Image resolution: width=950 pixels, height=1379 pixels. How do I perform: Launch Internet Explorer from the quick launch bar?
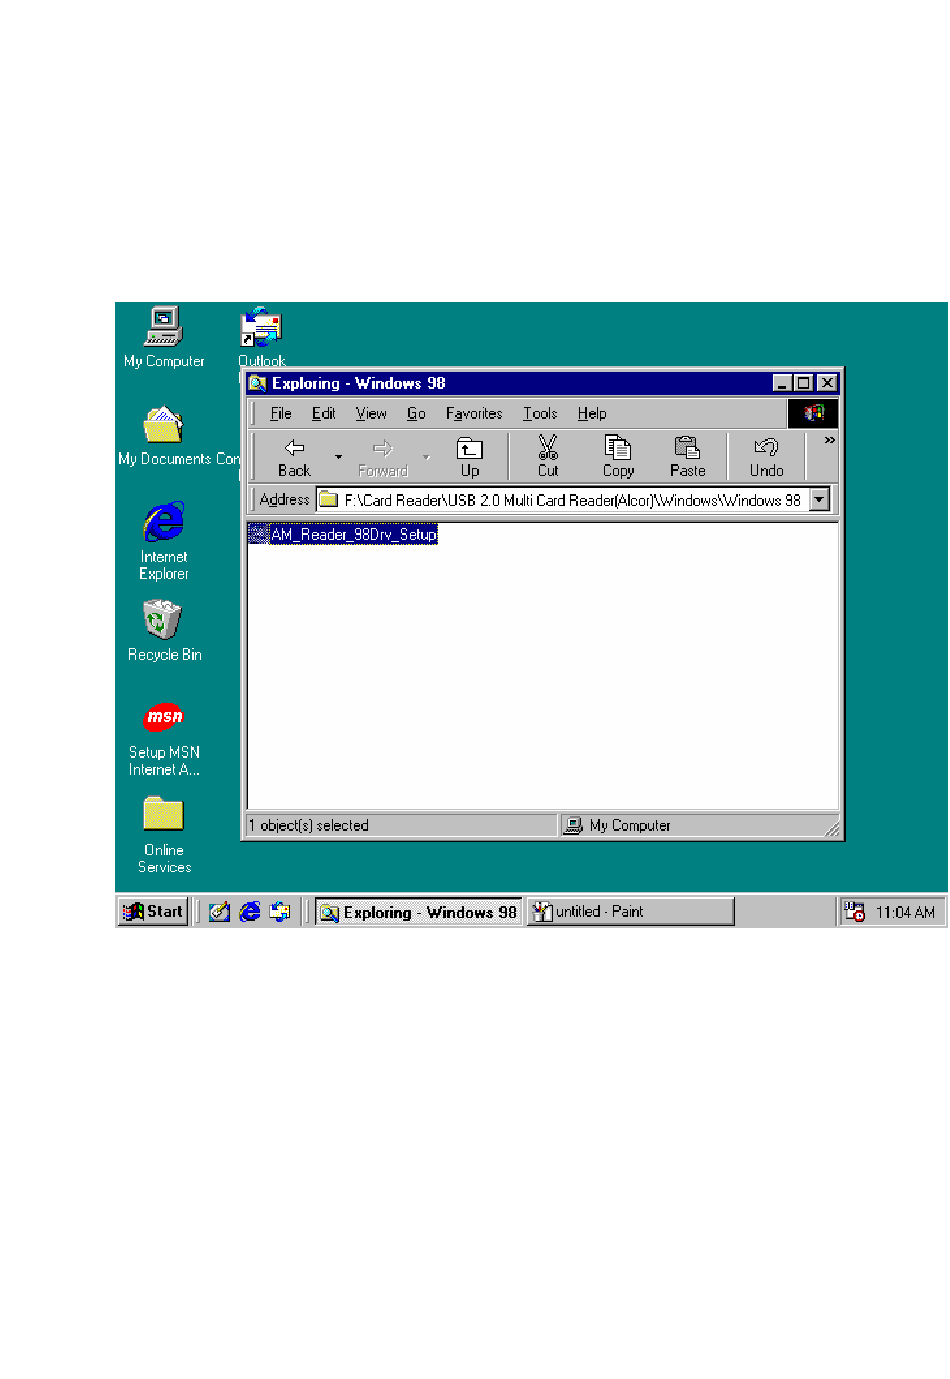pos(250,912)
